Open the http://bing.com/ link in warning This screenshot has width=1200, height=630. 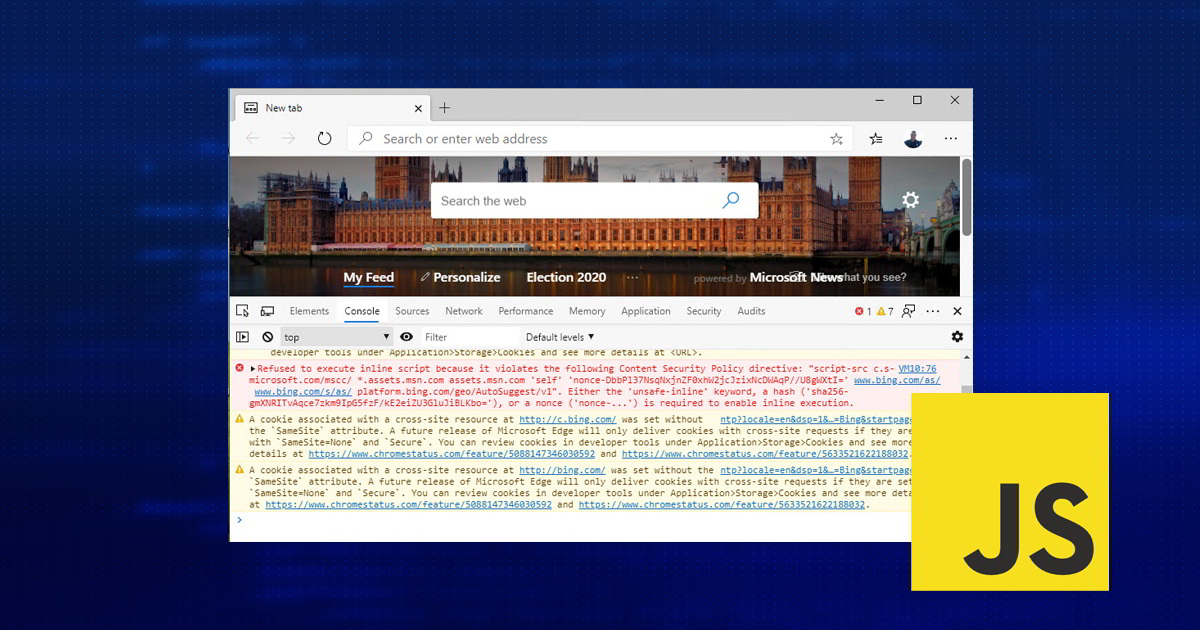pyautogui.click(x=562, y=470)
